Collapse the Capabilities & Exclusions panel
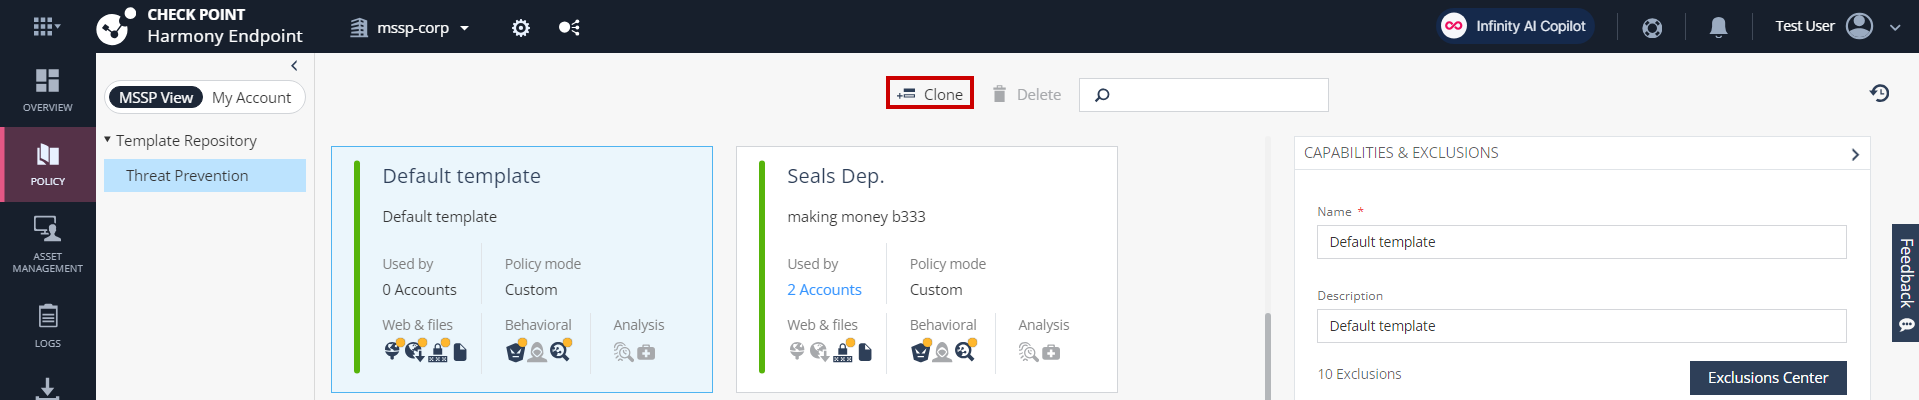The height and width of the screenshot is (400, 1919). pos(1854,154)
